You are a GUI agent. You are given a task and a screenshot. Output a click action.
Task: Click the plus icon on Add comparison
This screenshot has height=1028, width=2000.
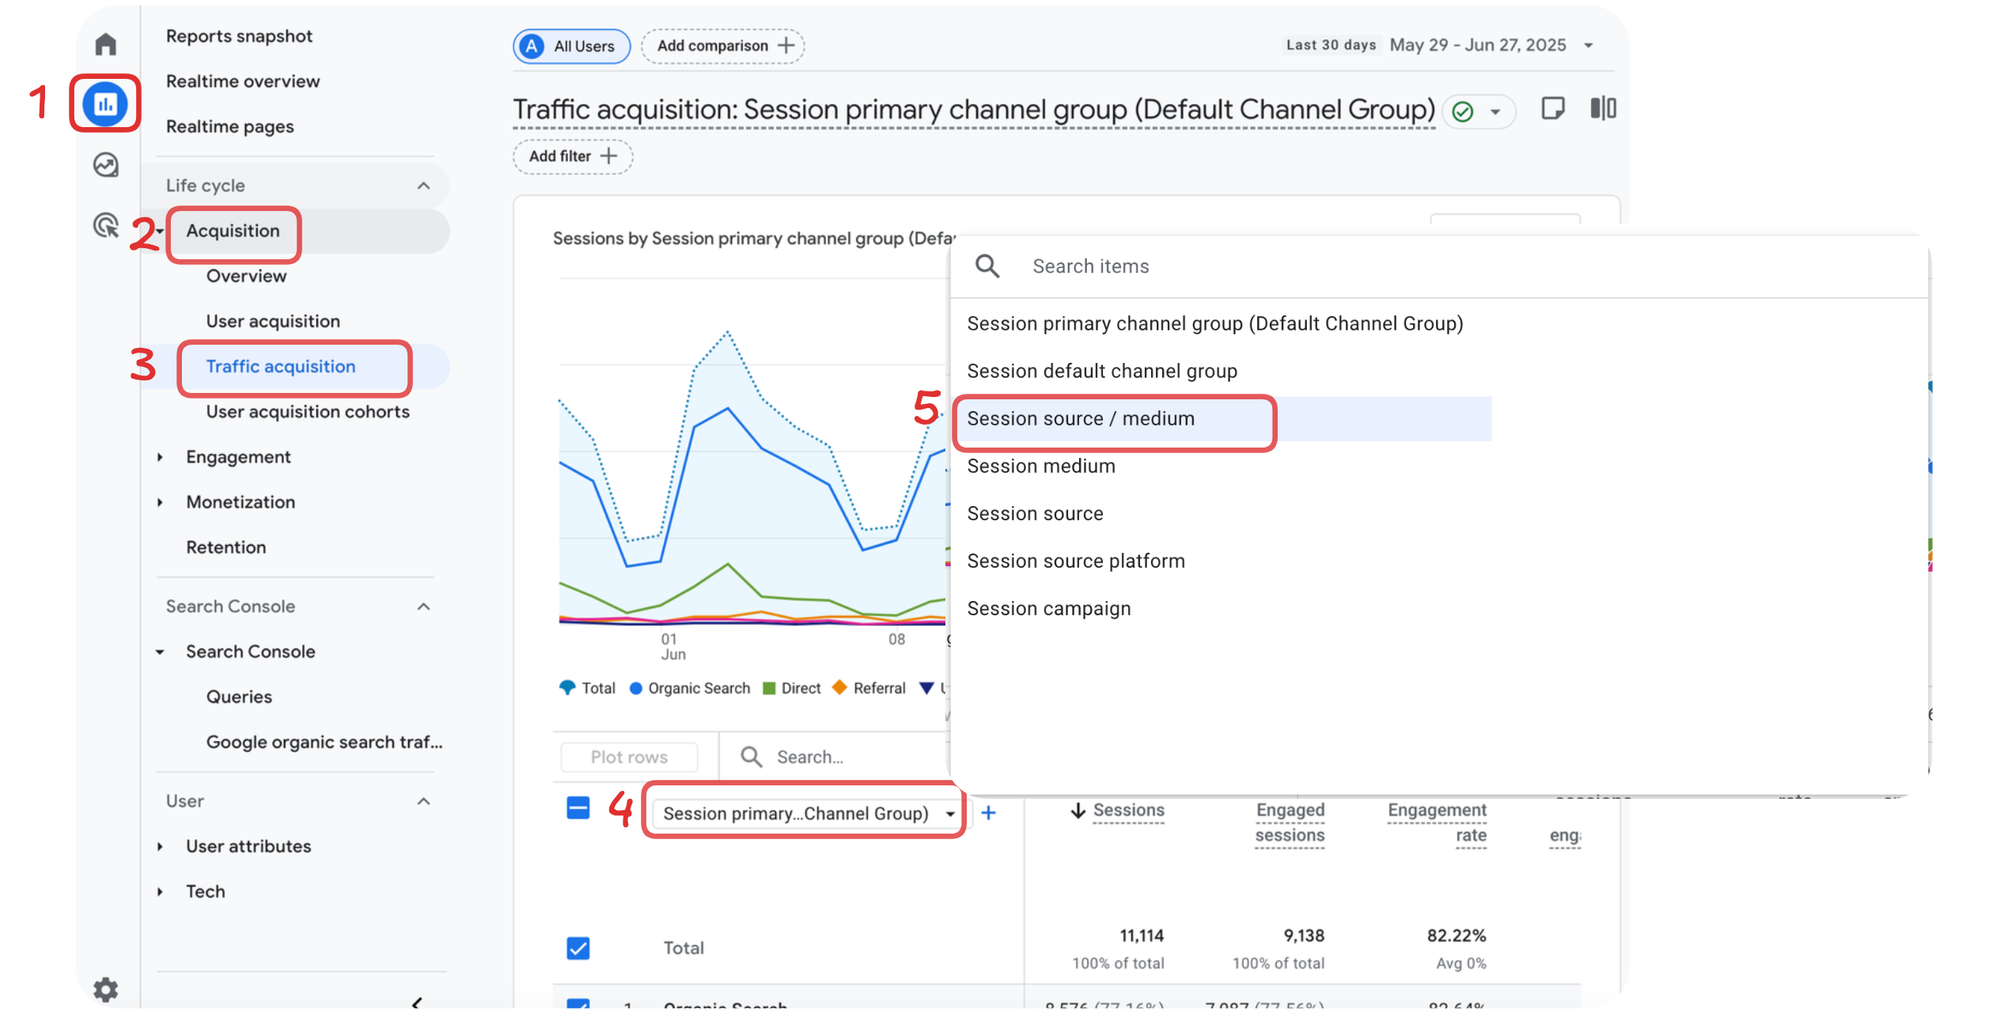tap(786, 46)
